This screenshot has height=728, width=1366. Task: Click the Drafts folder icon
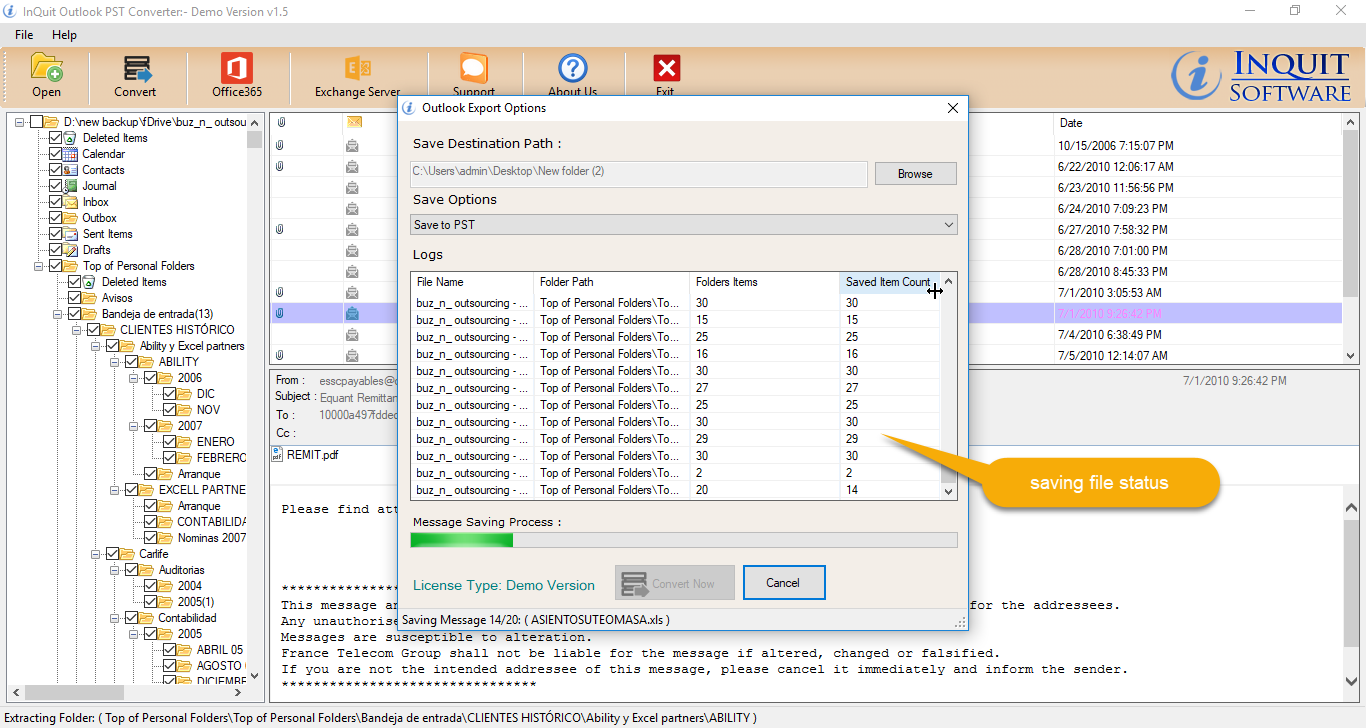tap(70, 250)
